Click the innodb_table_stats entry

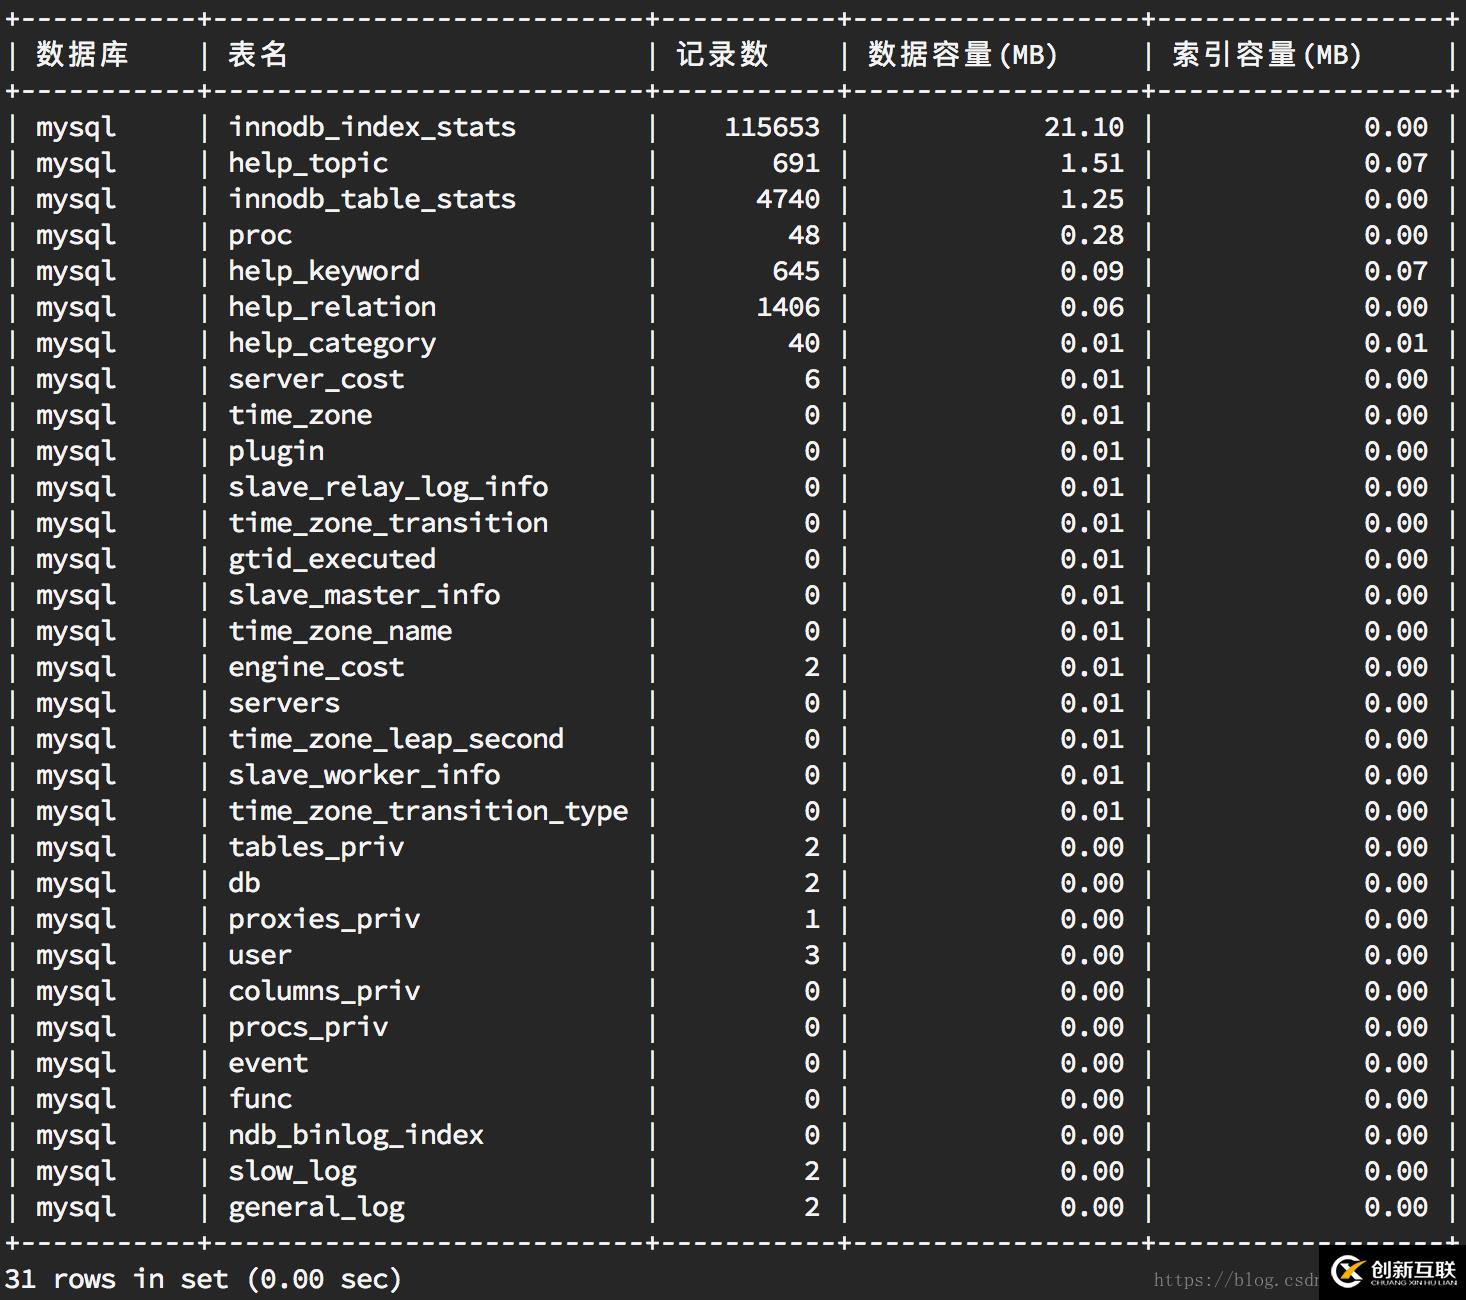(372, 199)
